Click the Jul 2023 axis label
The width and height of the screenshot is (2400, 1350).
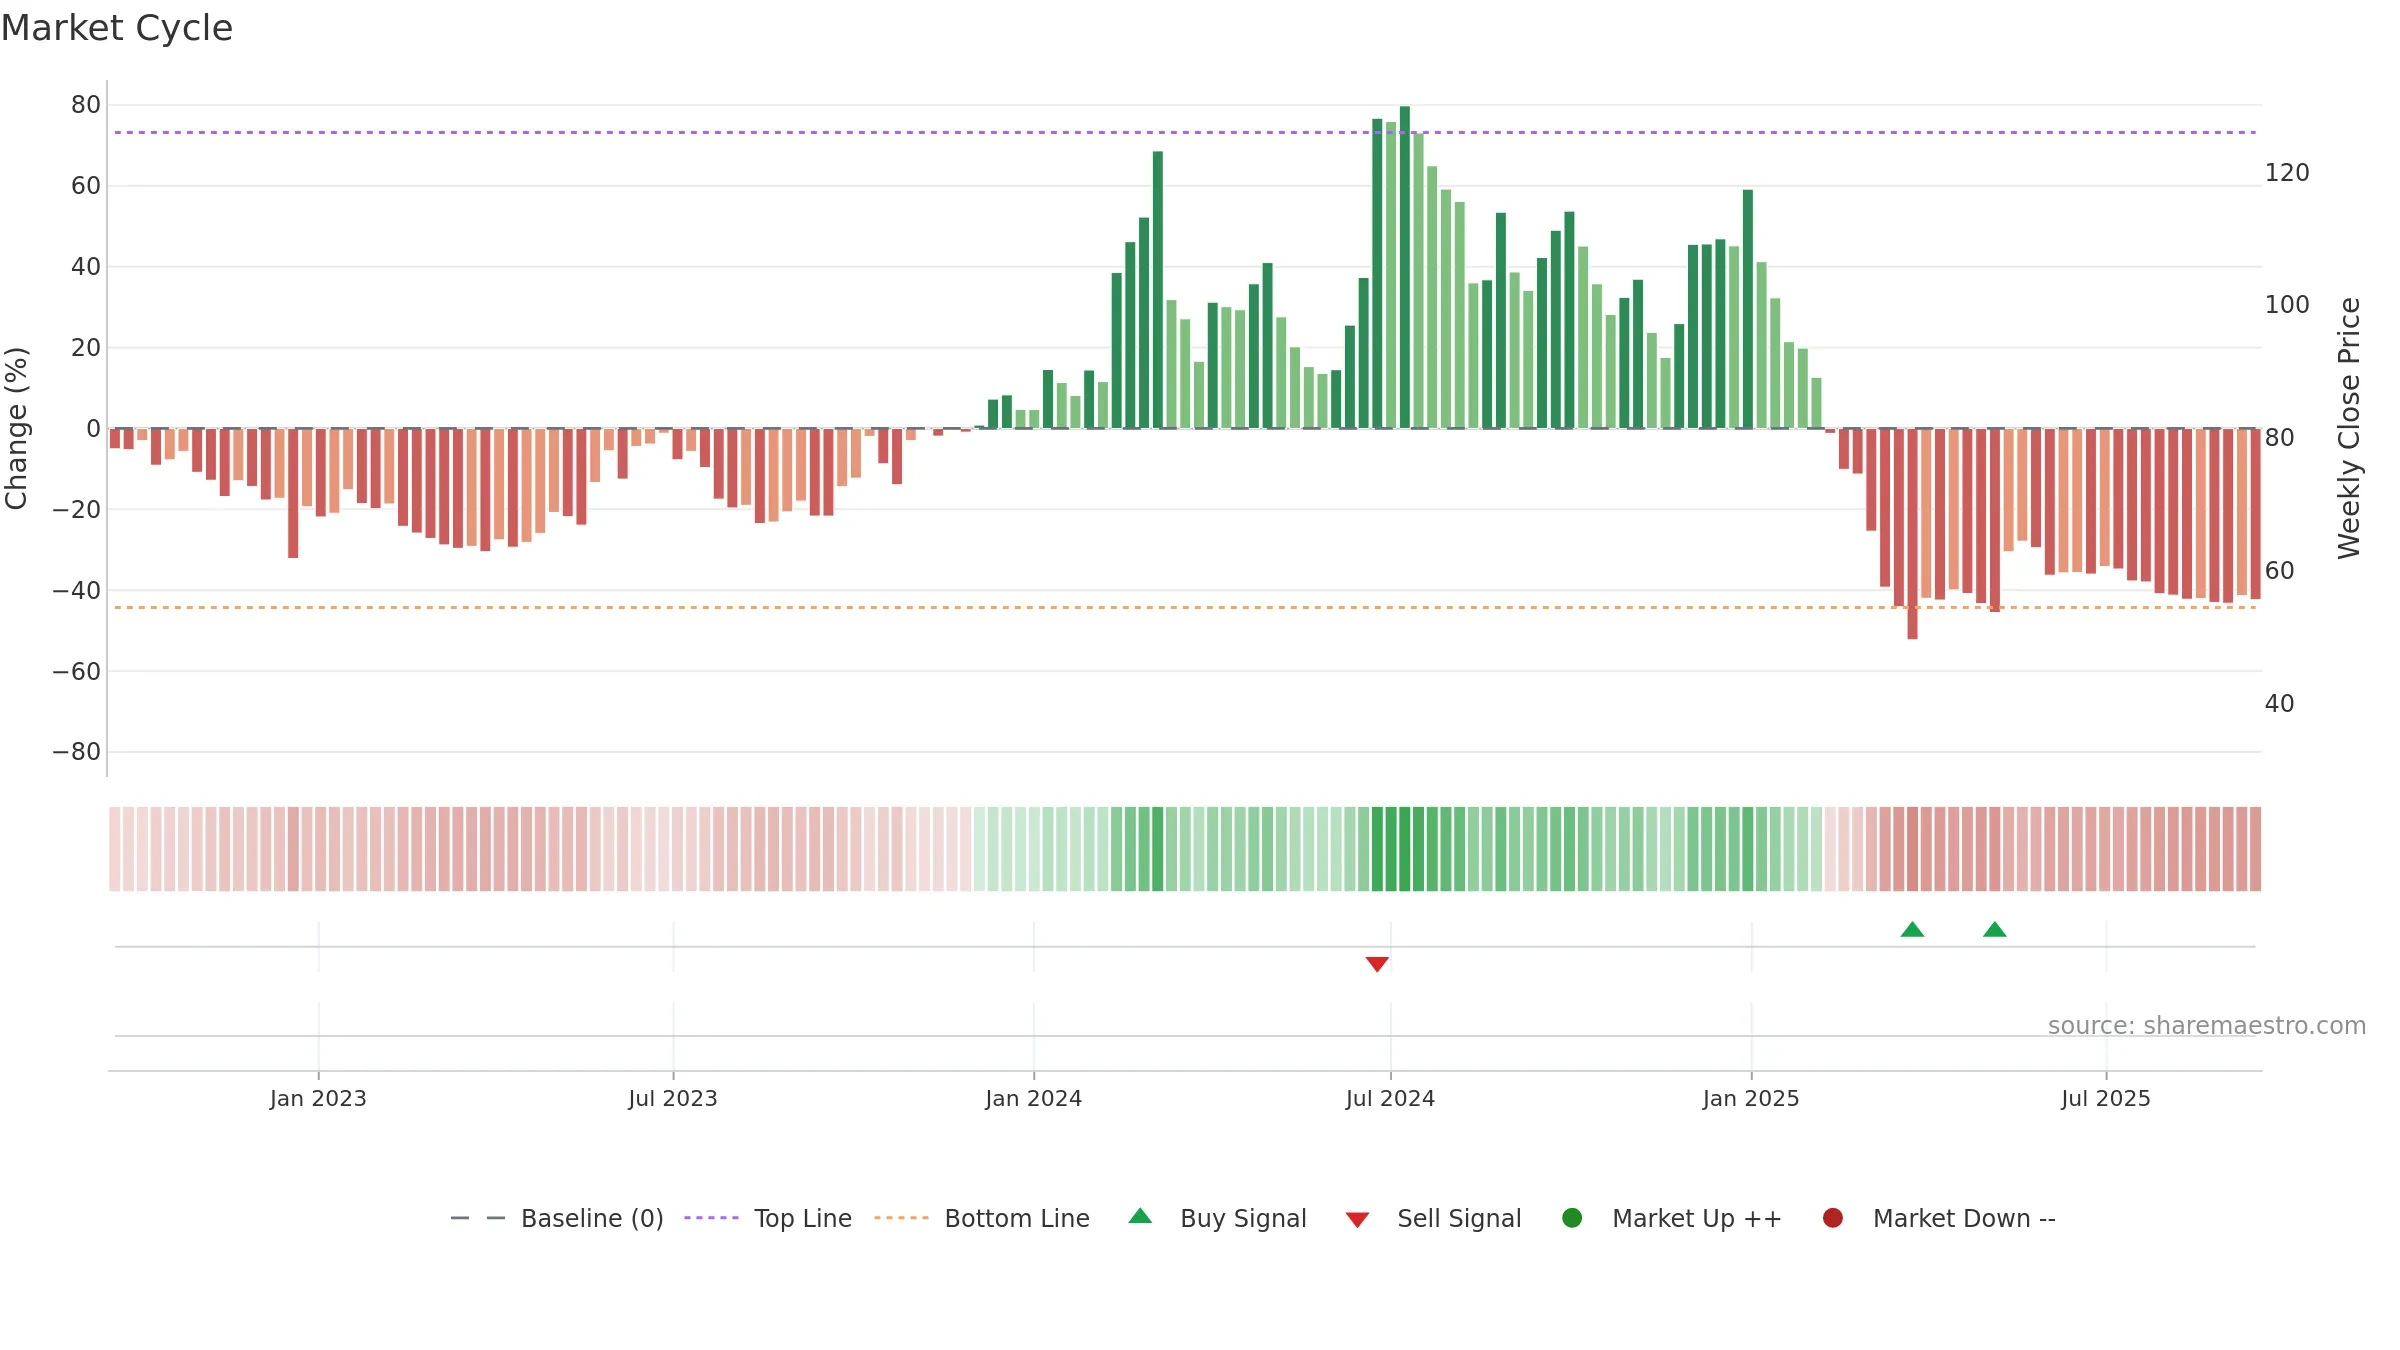point(673,1098)
